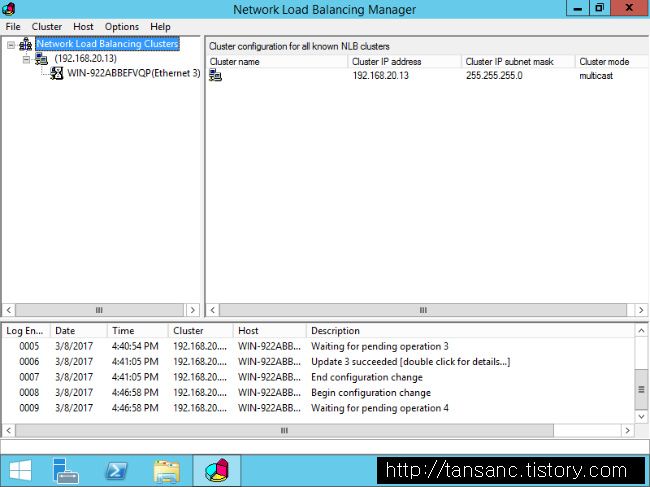Click the log pane scroll down arrow

tap(641, 417)
